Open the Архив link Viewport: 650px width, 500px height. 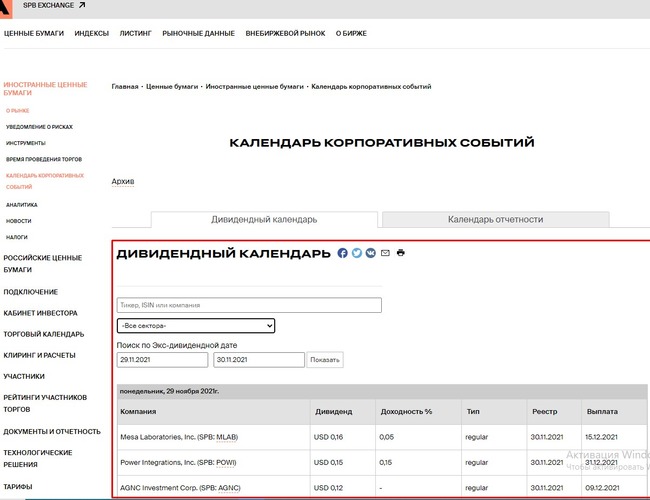tap(123, 182)
